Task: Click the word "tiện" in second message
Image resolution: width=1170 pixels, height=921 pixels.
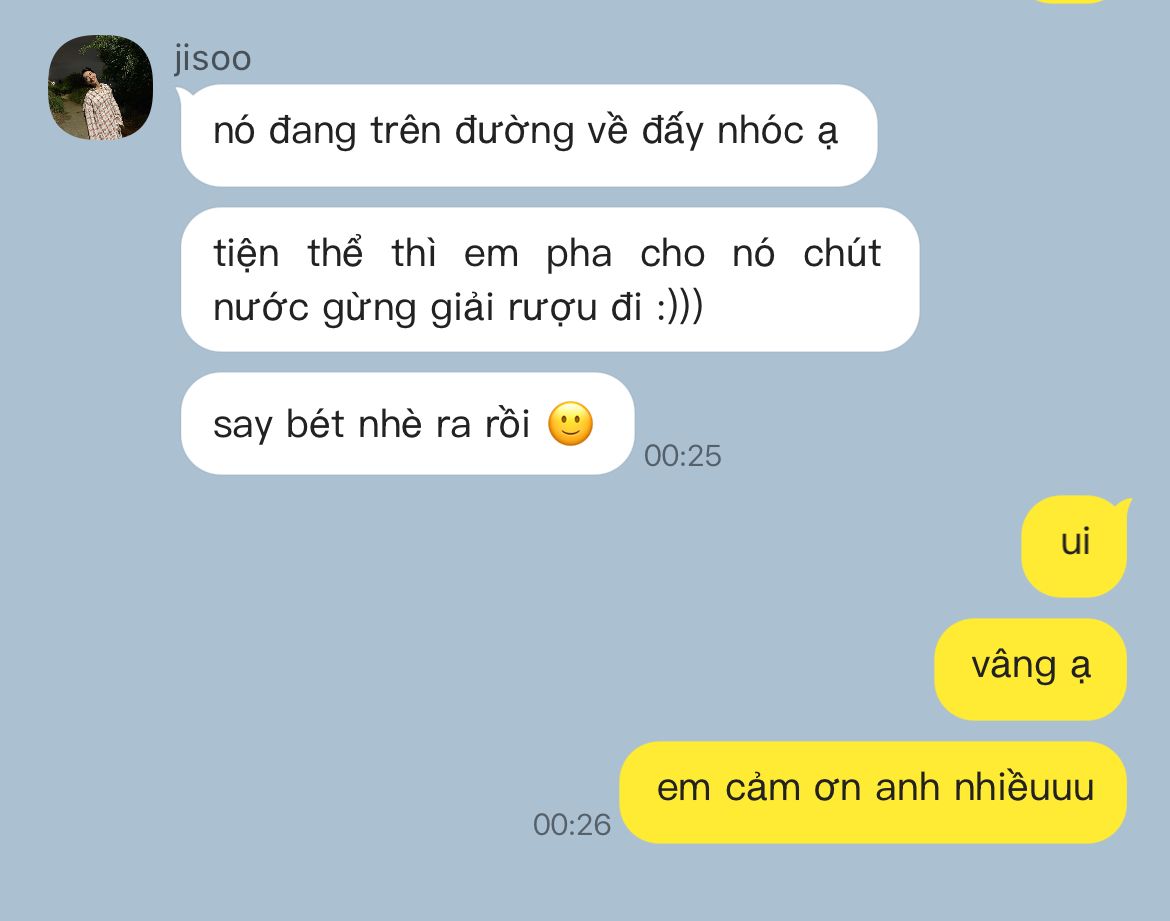Action: (x=246, y=253)
